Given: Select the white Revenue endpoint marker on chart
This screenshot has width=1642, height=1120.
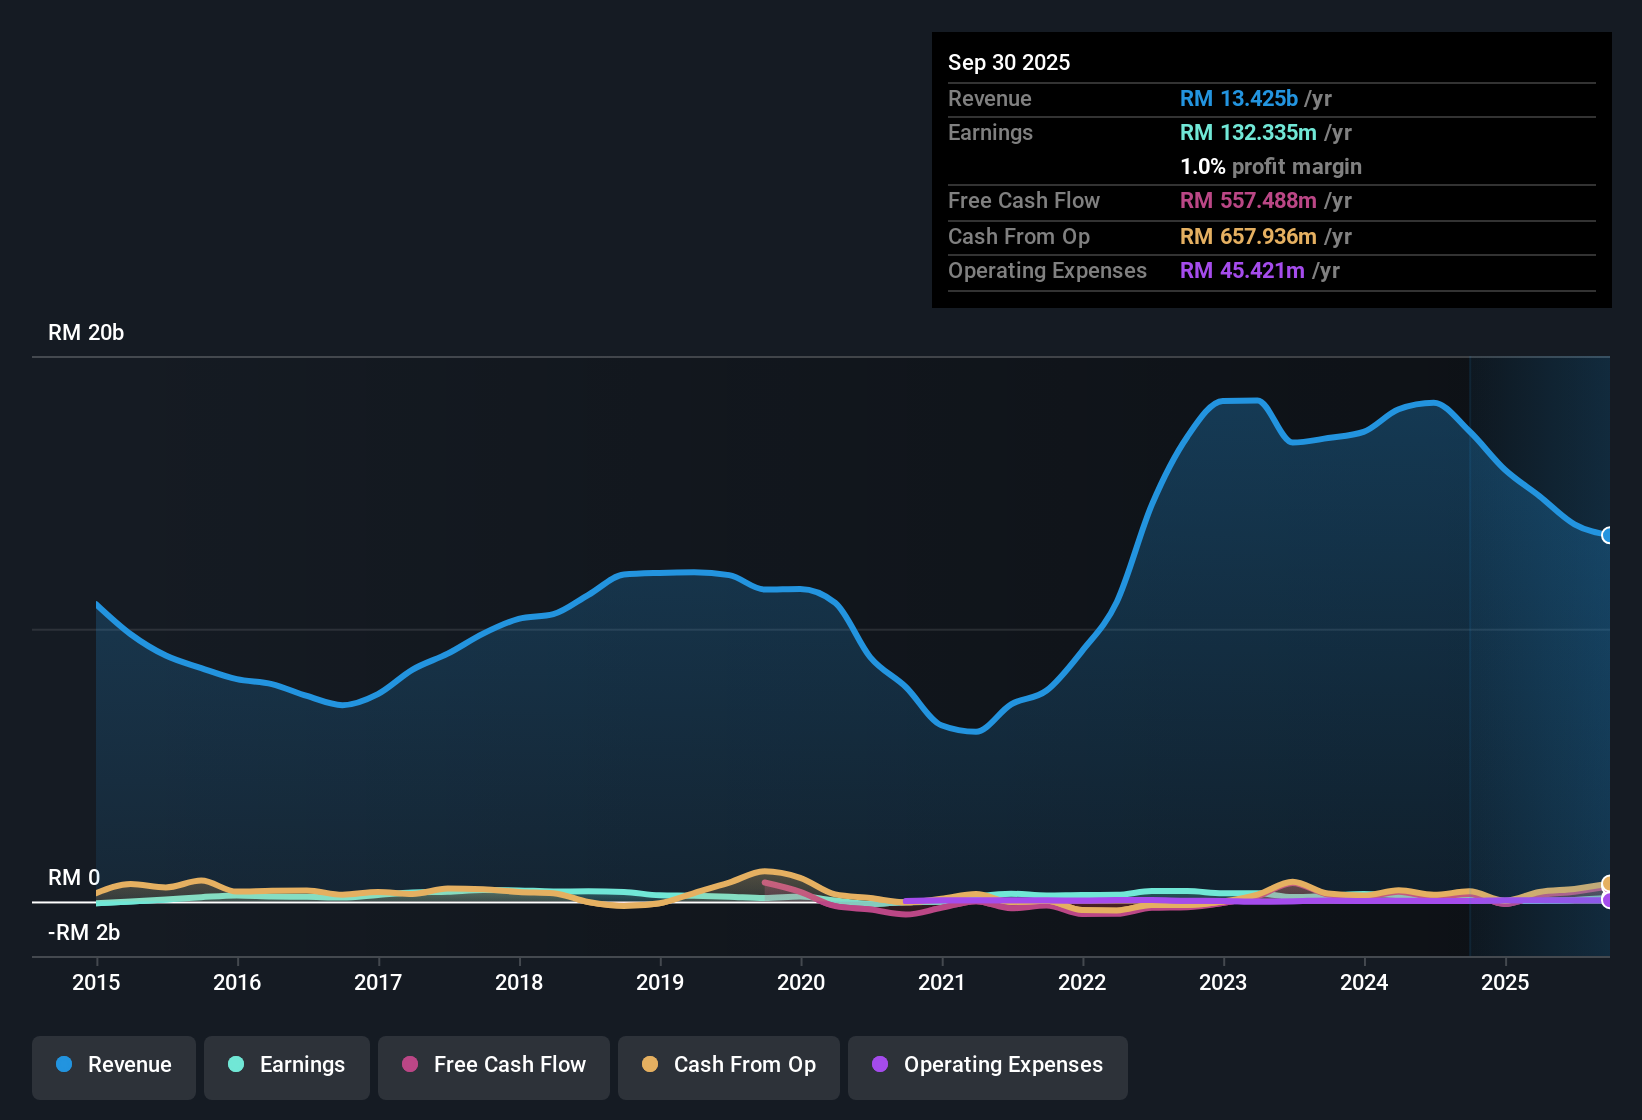Looking at the screenshot, I should point(1608,537).
